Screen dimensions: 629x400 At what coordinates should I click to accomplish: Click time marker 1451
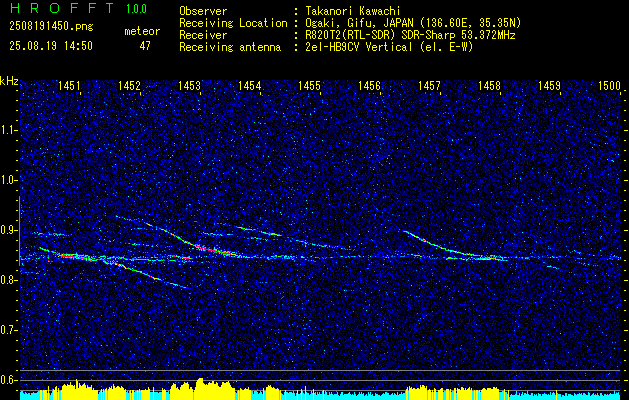pos(69,85)
